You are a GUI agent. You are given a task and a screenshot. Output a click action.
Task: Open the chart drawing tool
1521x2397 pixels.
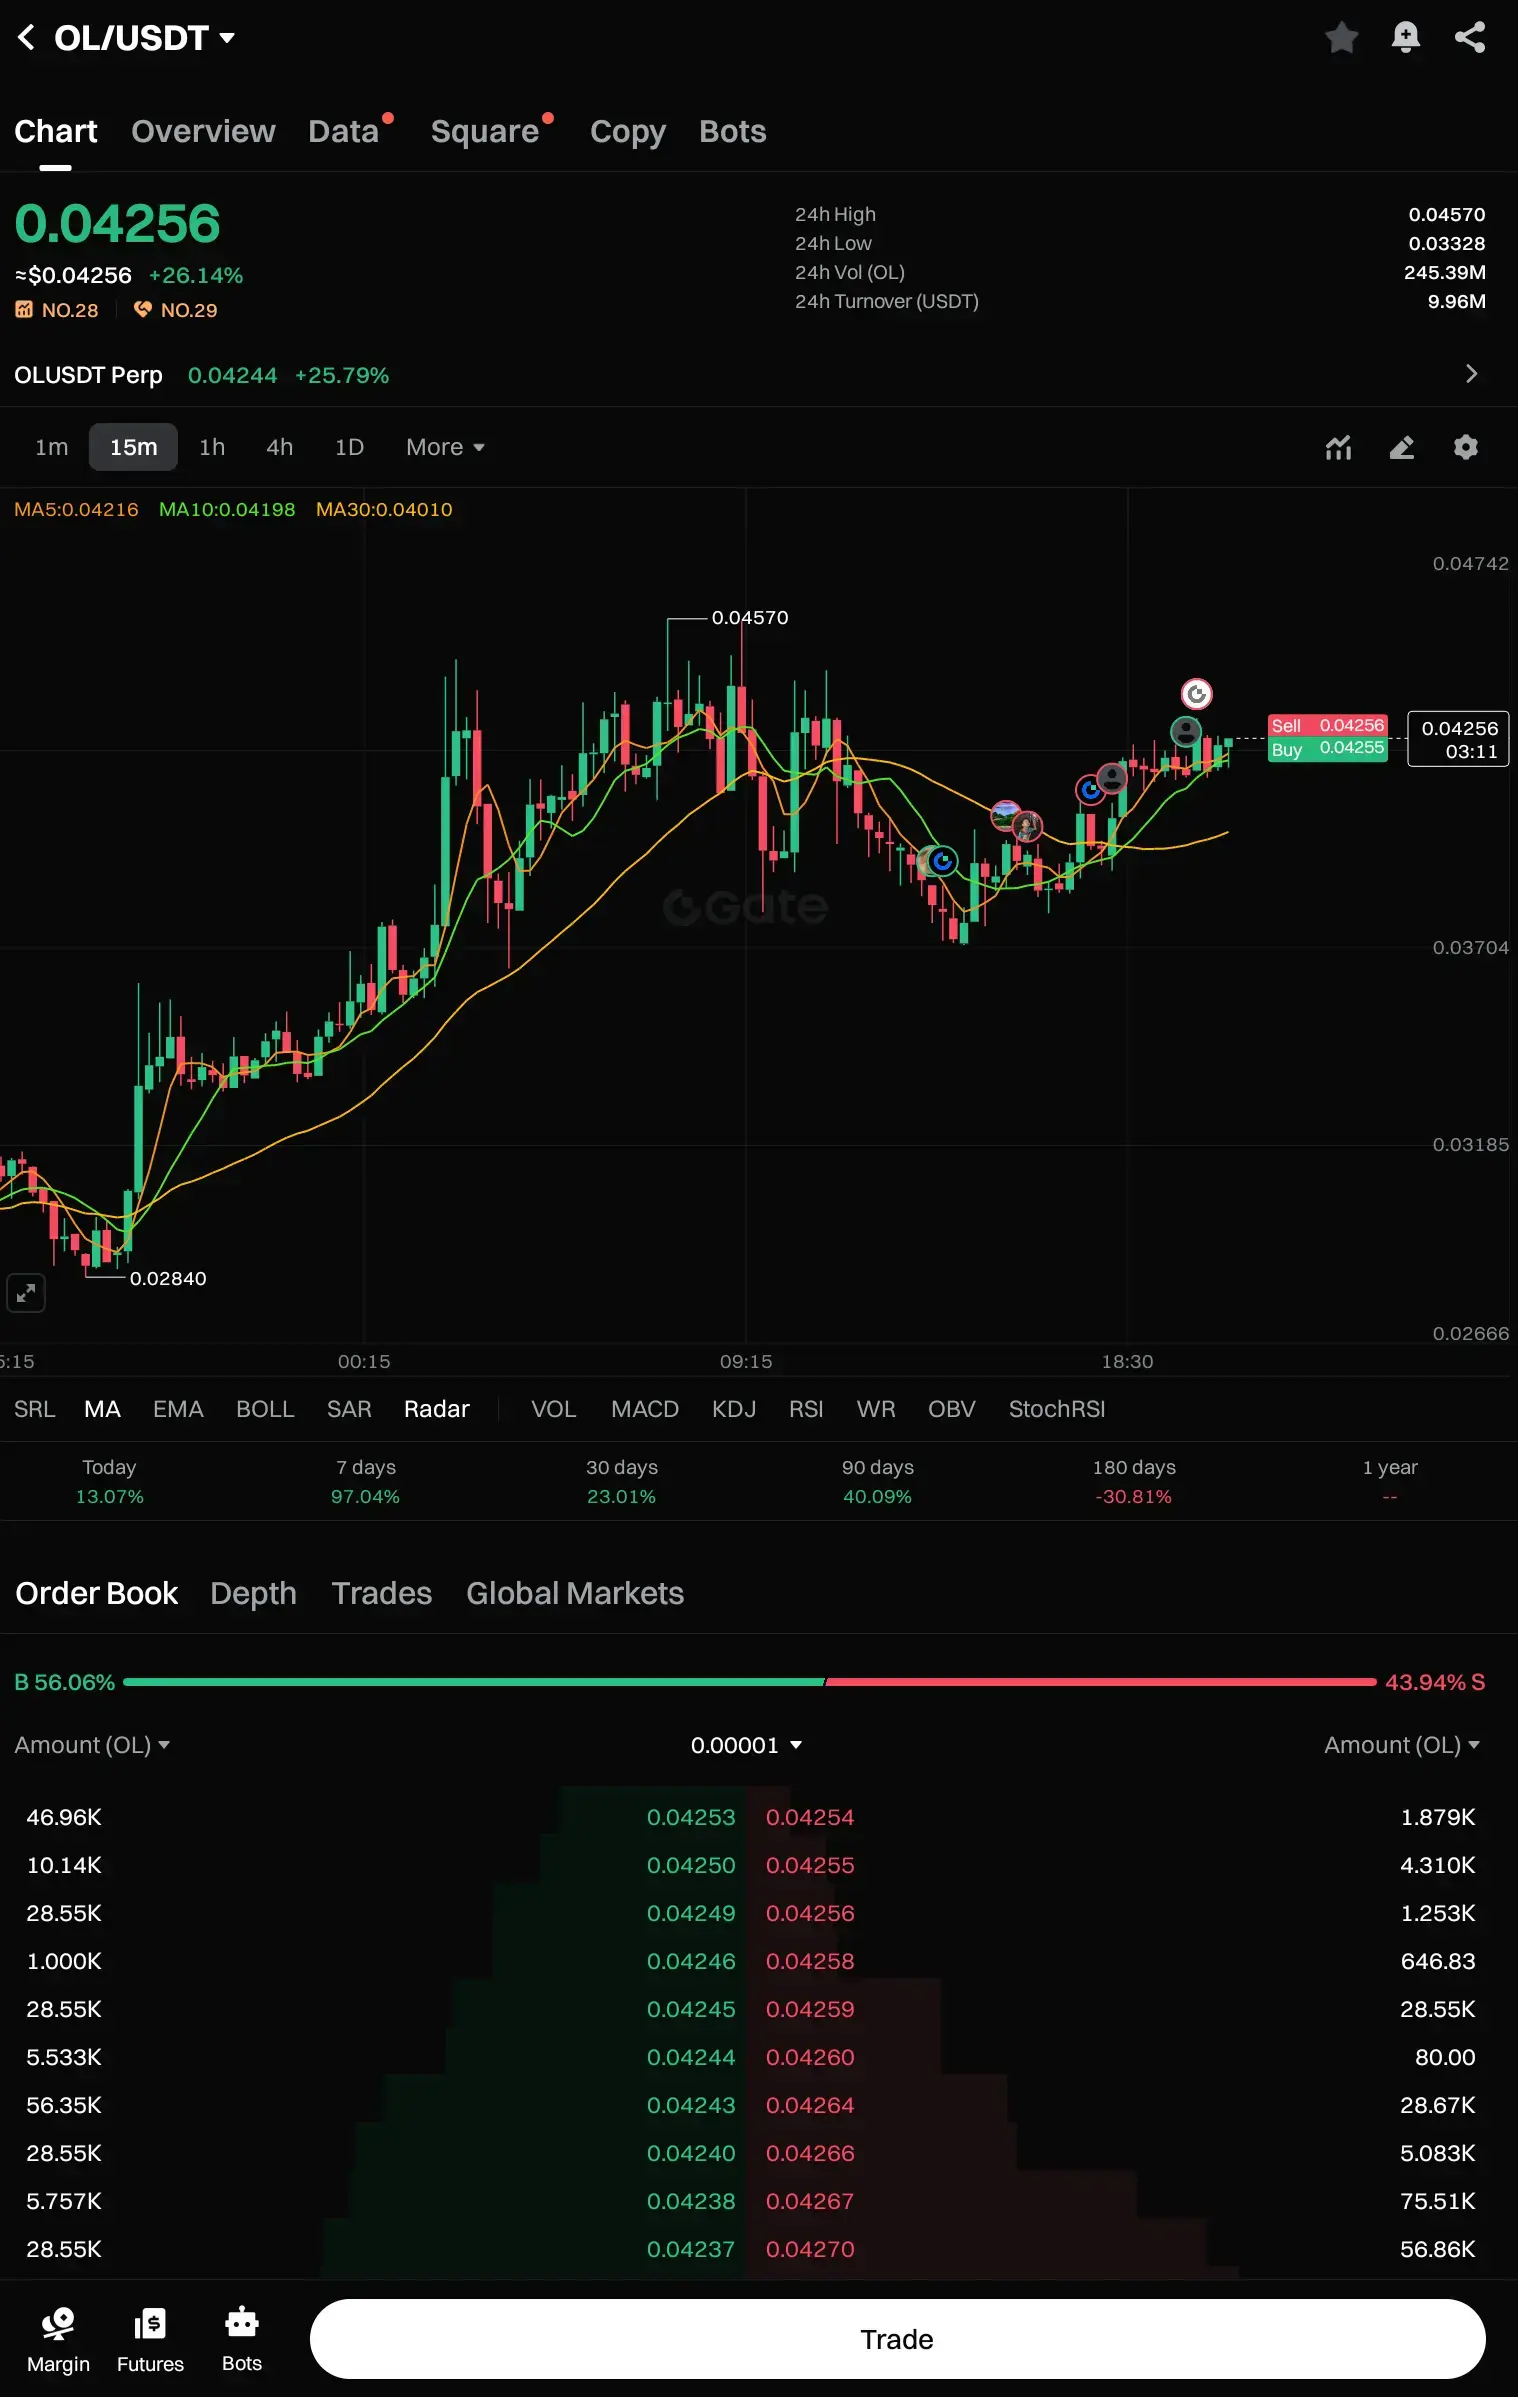pyautogui.click(x=1402, y=447)
